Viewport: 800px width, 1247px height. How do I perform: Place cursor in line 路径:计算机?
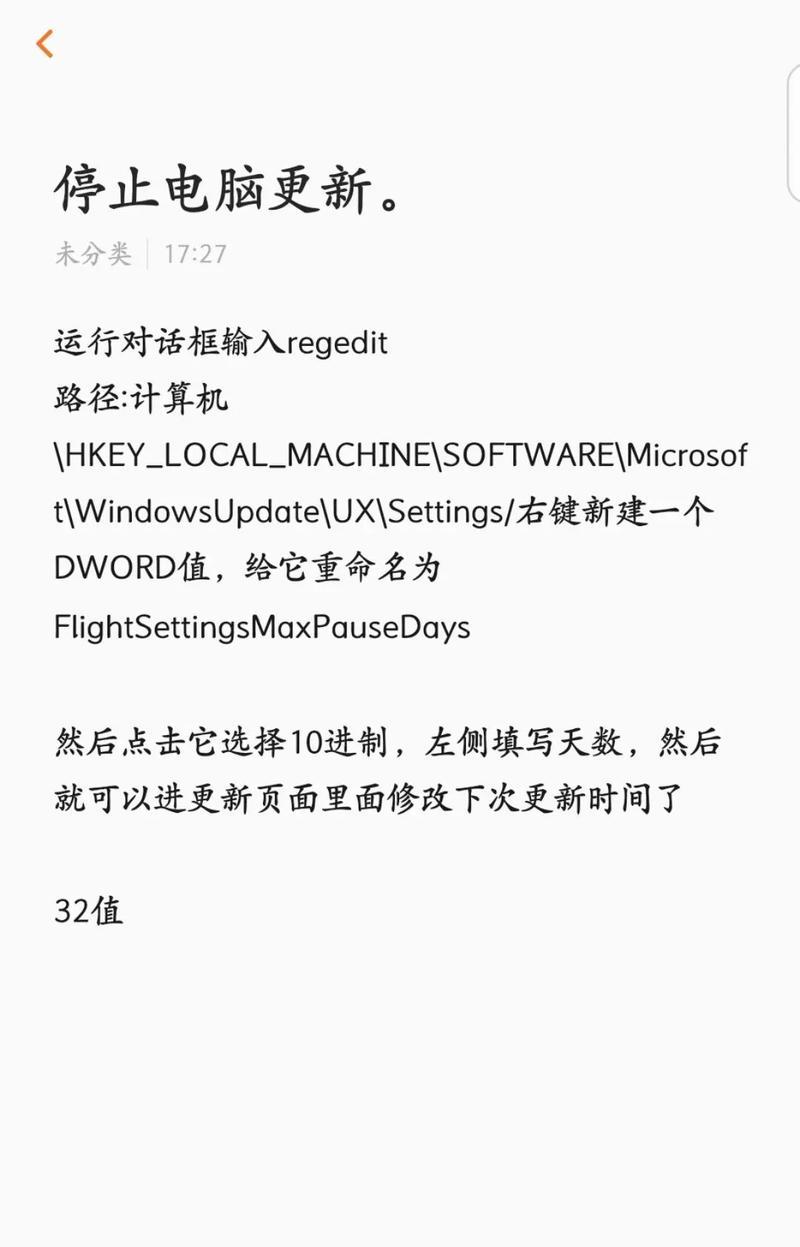141,400
